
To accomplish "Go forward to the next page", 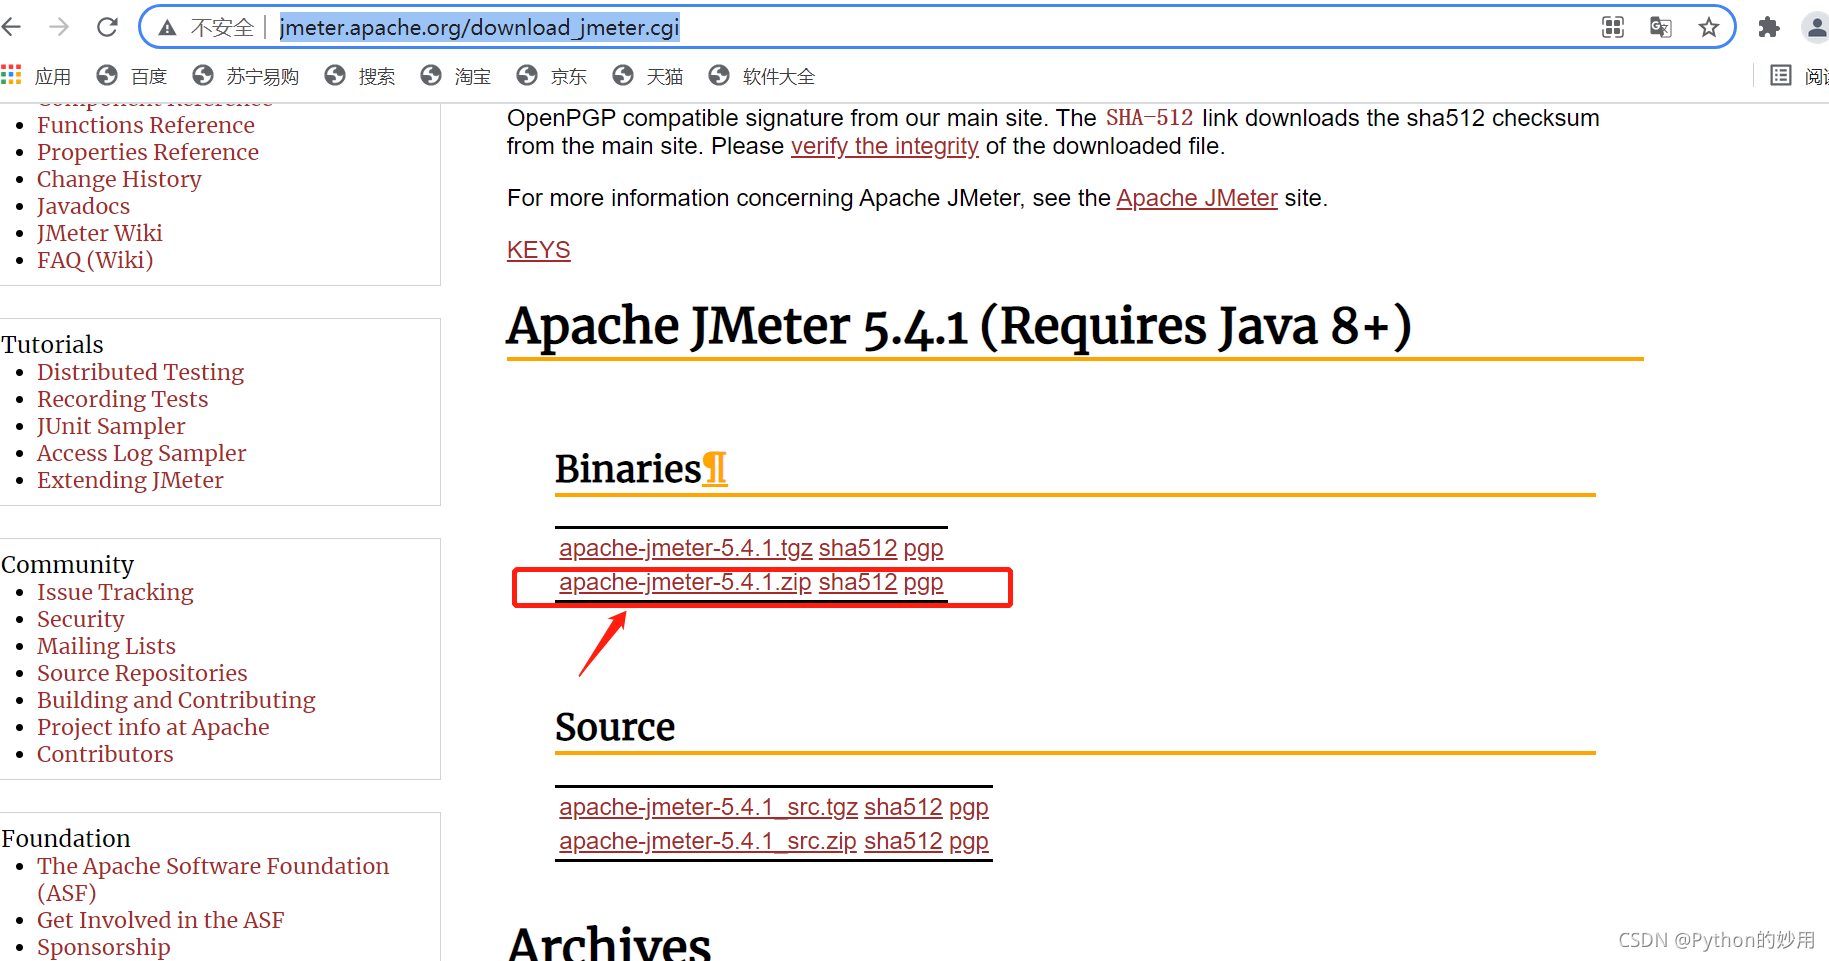I will click(x=59, y=27).
